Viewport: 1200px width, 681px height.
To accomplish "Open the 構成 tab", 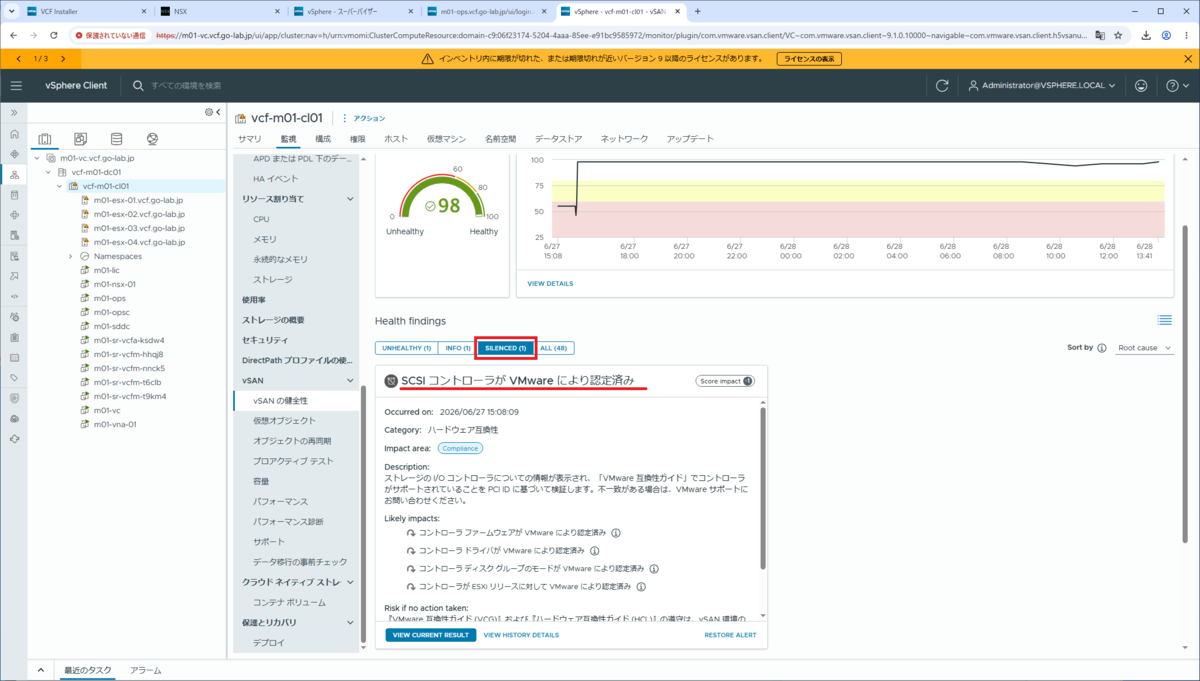I will pyautogui.click(x=323, y=139).
